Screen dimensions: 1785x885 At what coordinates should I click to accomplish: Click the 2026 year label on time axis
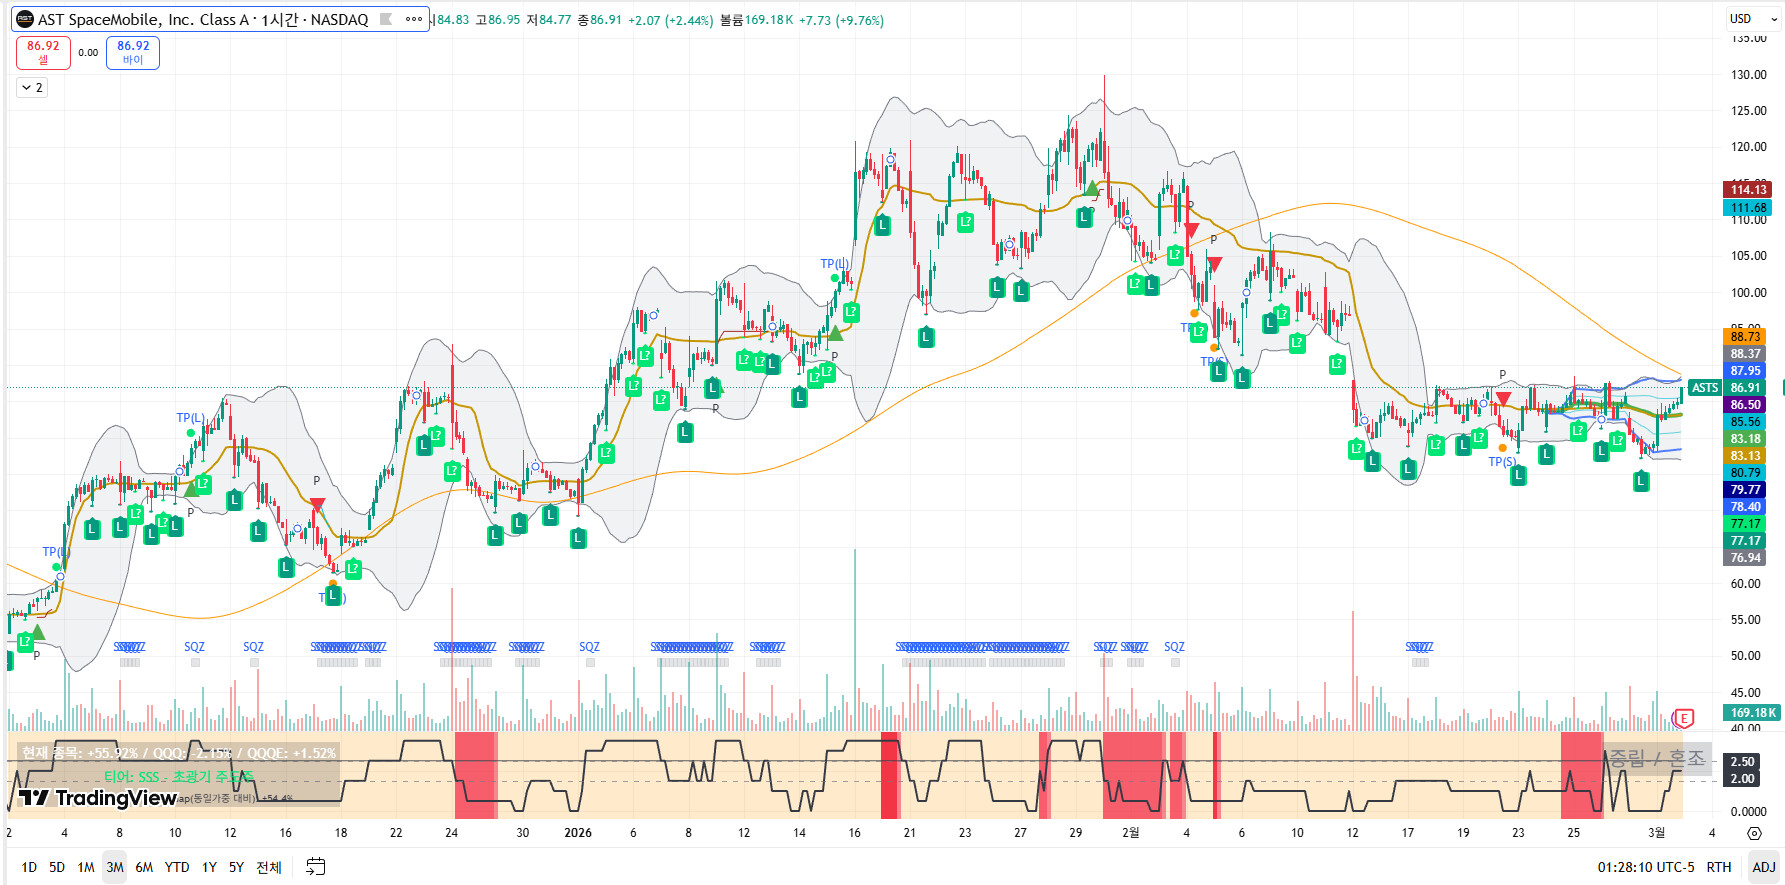(578, 833)
